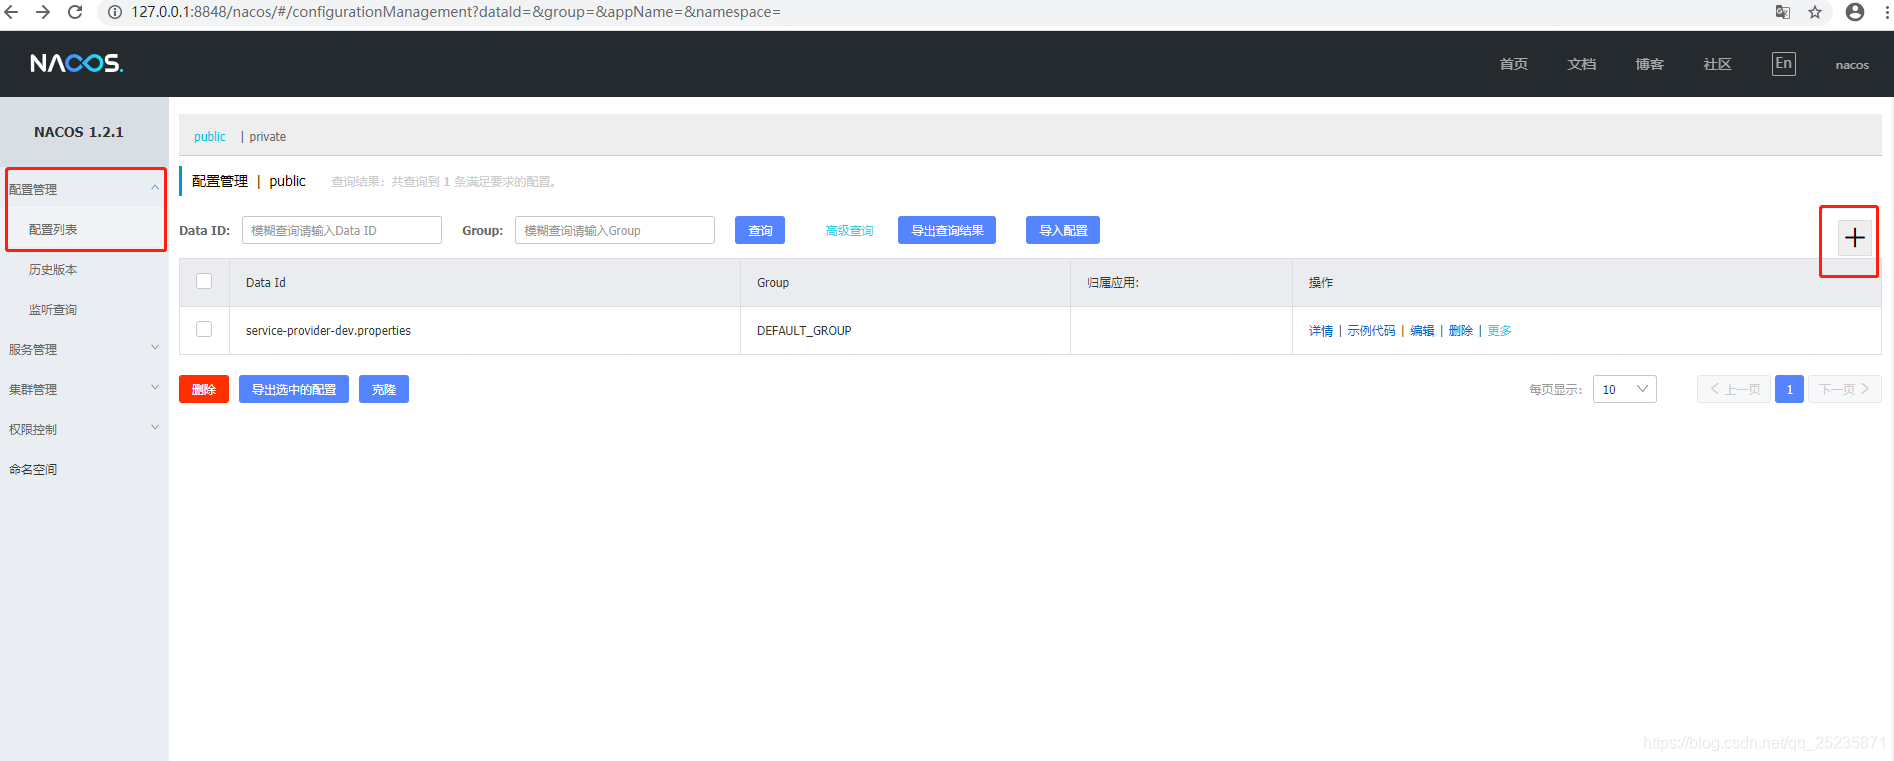The height and width of the screenshot is (761, 1894).
Task: Click the bookmark star icon
Action: tap(1815, 12)
